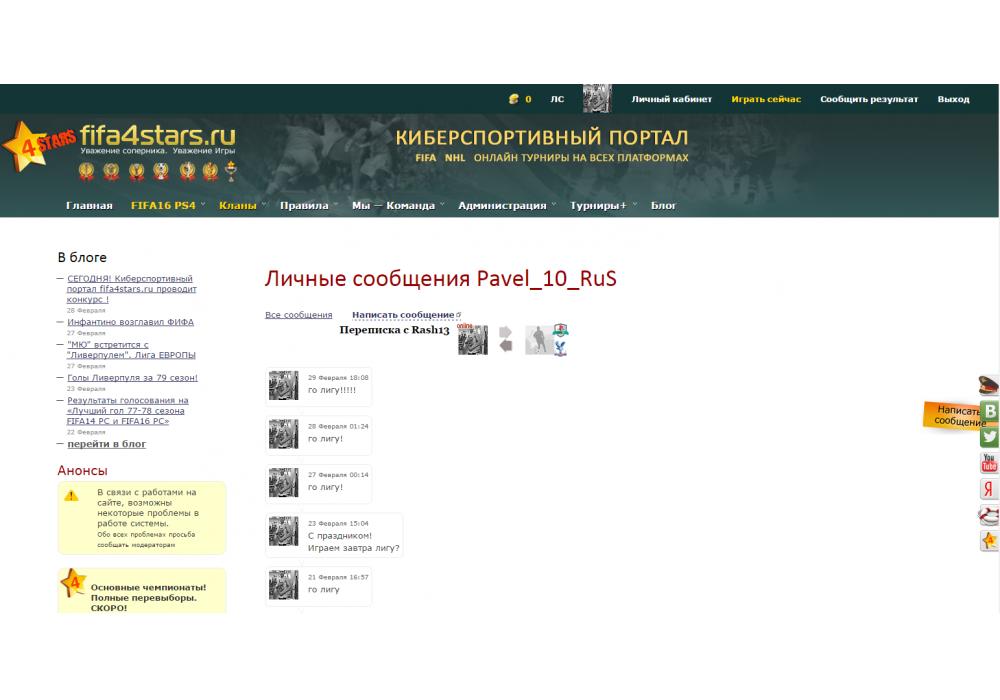This screenshot has height=700, width=1000.
Task: Click the Переписка с Rash13 title
Action: click(394, 330)
